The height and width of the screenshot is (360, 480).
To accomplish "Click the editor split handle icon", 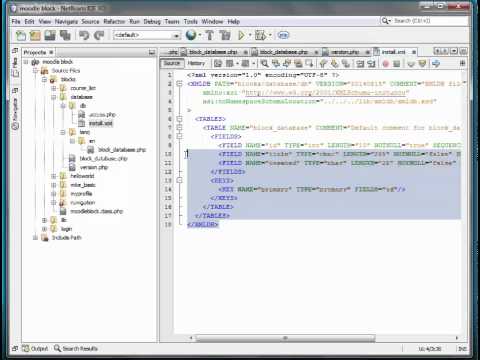I will (x=462, y=63).
